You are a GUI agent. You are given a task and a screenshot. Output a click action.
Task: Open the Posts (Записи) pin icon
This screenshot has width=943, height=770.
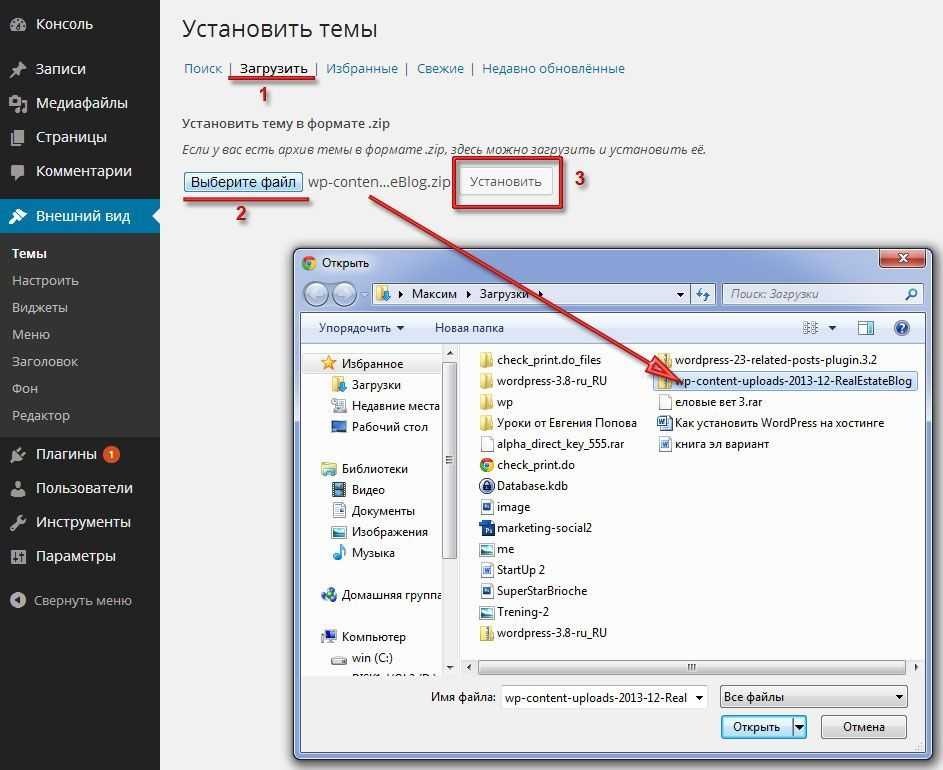[x=17, y=70]
